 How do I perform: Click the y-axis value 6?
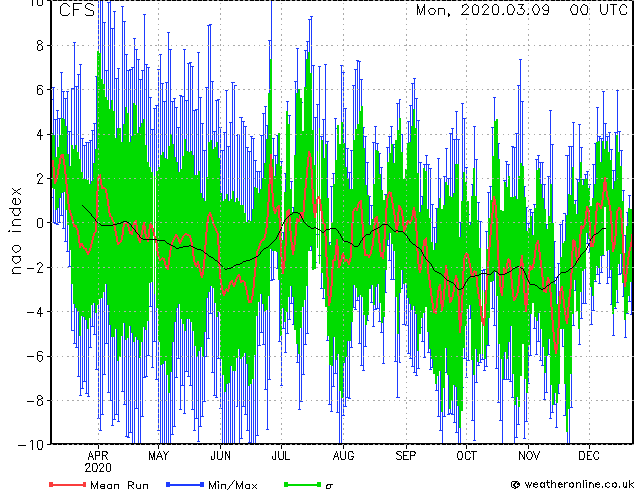[x=40, y=90]
